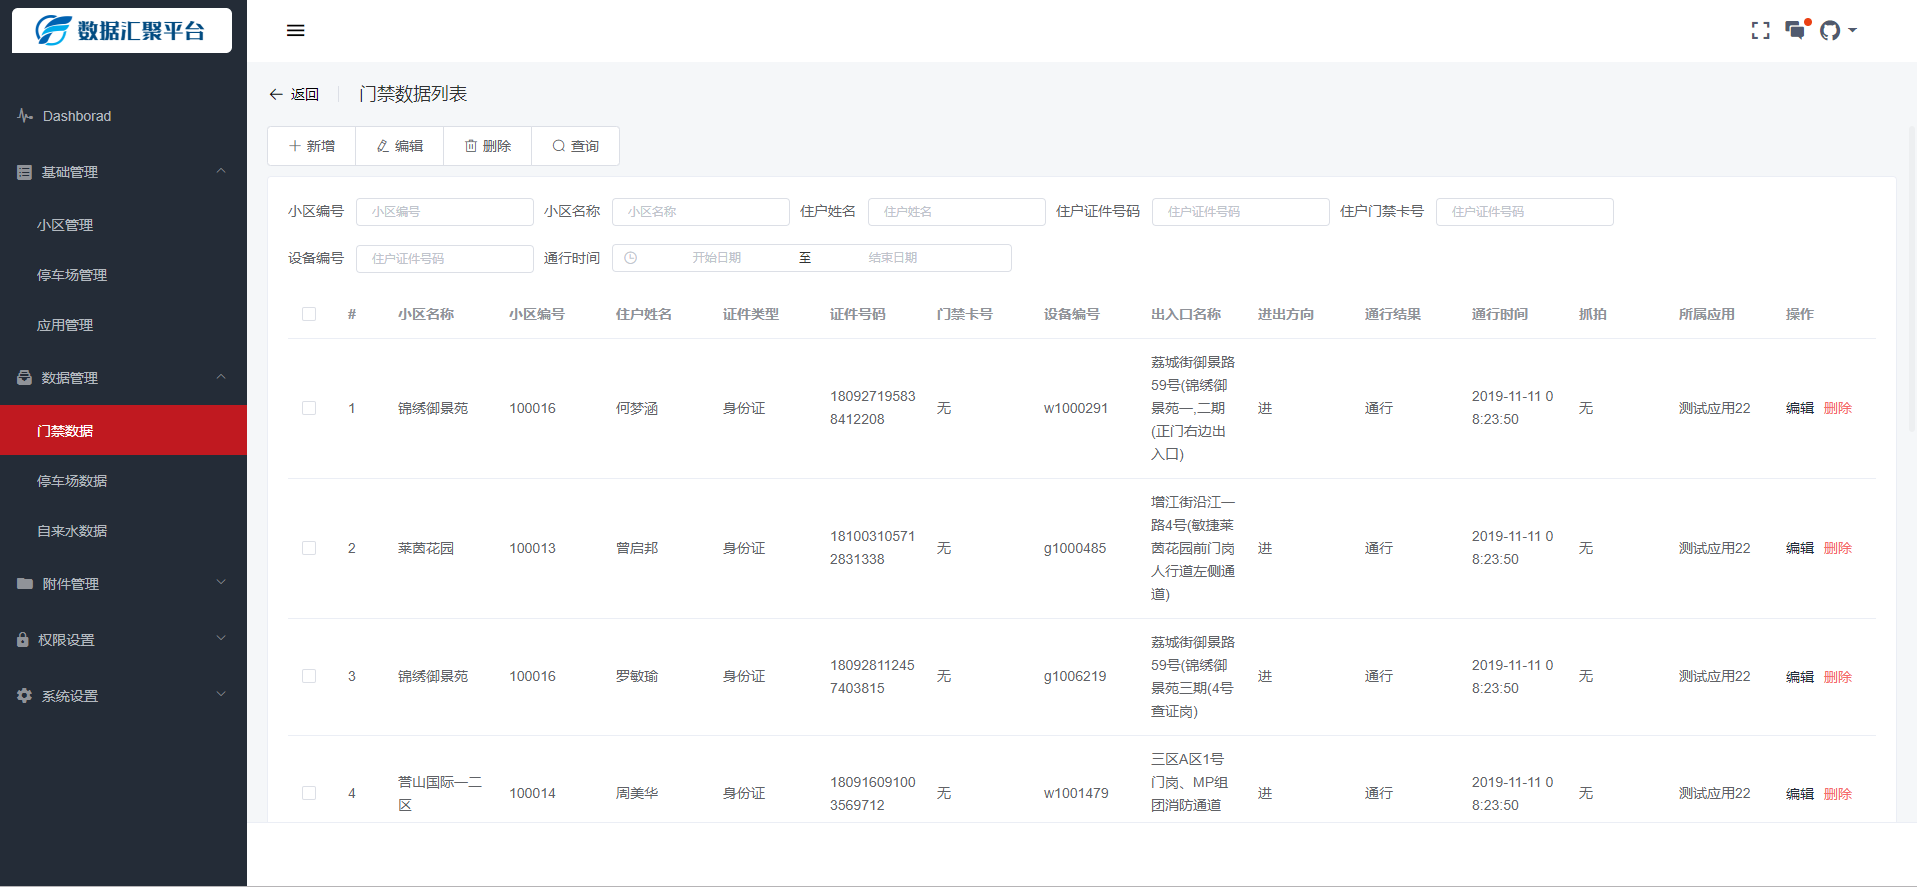1917x887 pixels.
Task: Click the 新增 add button
Action: pos(312,146)
